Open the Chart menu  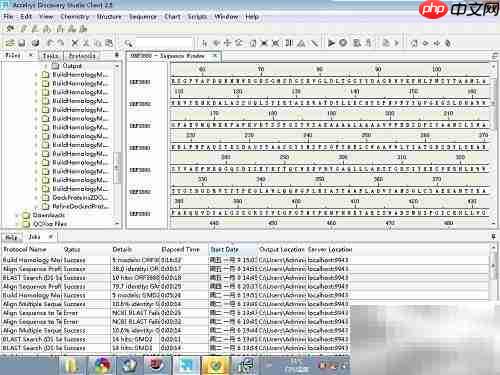172,16
